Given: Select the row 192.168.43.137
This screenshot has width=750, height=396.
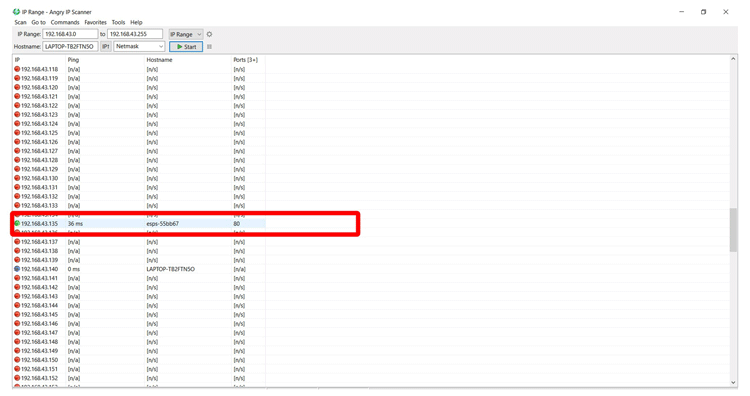Looking at the screenshot, I should click(139, 242).
